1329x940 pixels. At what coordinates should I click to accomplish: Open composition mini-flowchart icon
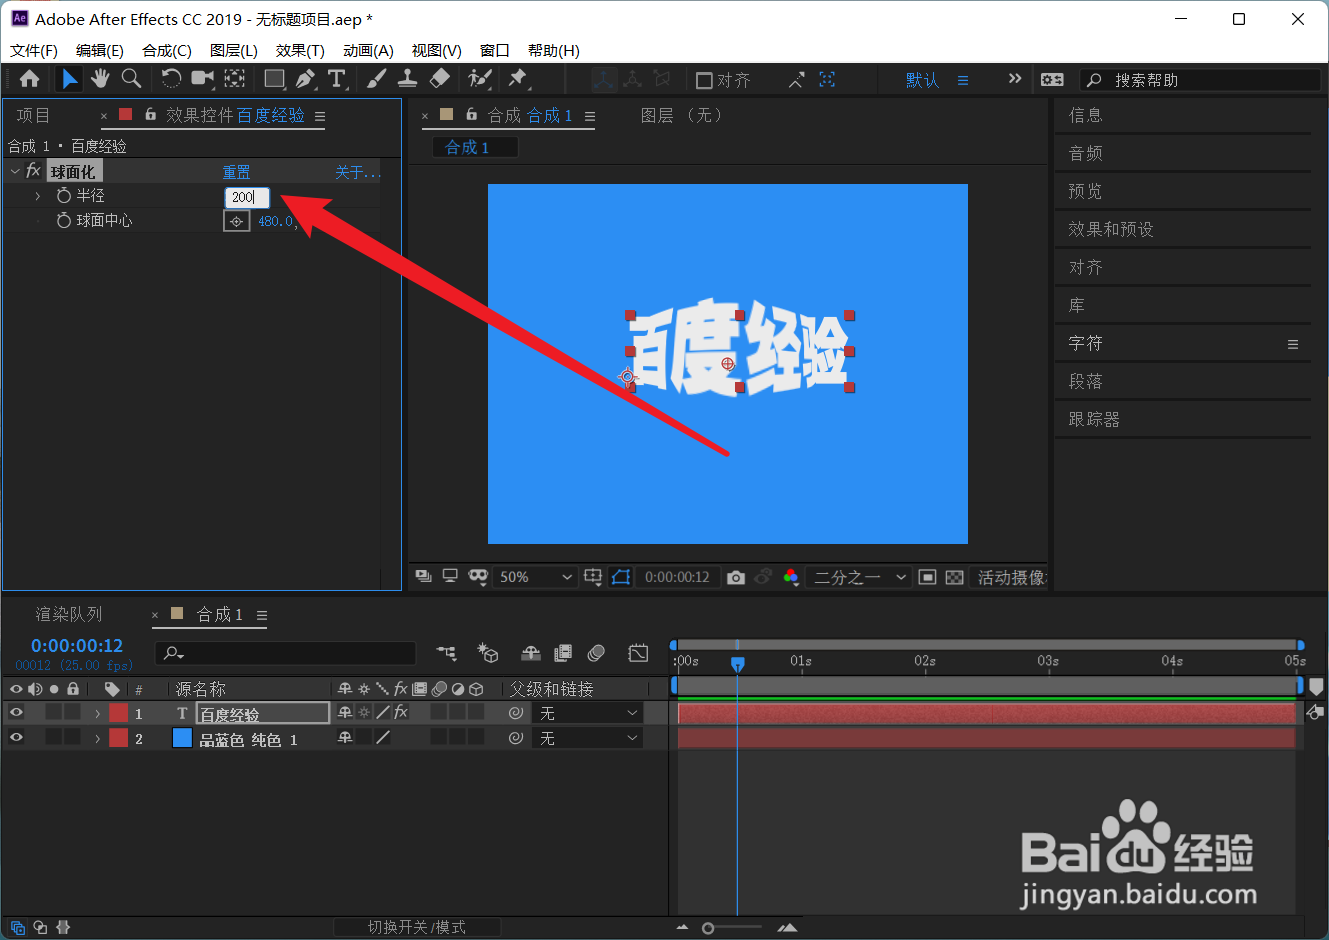pyautogui.click(x=447, y=653)
